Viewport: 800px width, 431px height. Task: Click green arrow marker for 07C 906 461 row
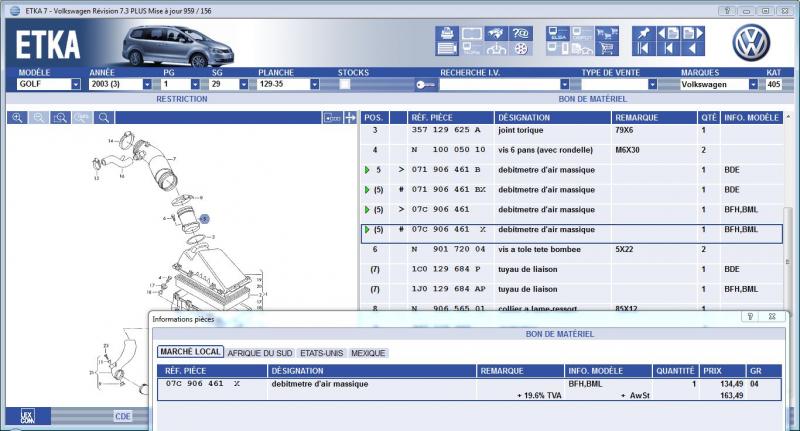(367, 210)
